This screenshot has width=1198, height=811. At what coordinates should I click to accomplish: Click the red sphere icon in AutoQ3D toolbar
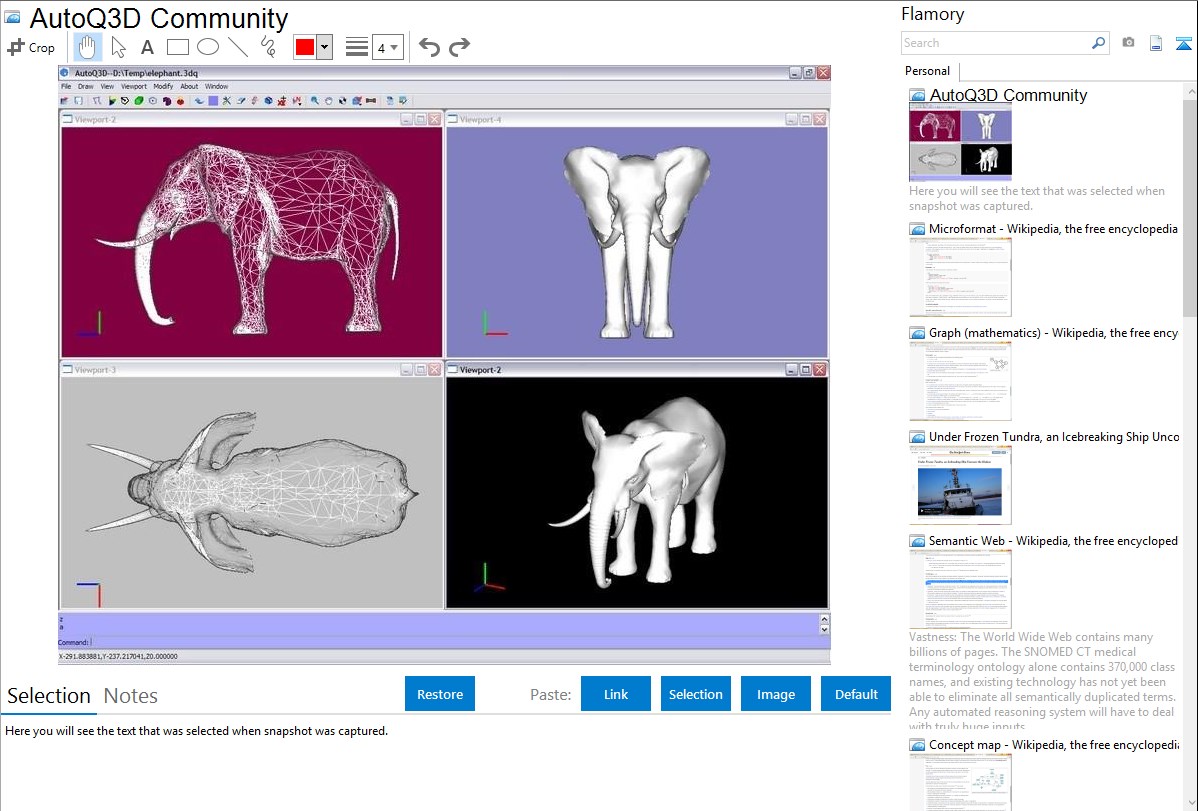tap(180, 100)
